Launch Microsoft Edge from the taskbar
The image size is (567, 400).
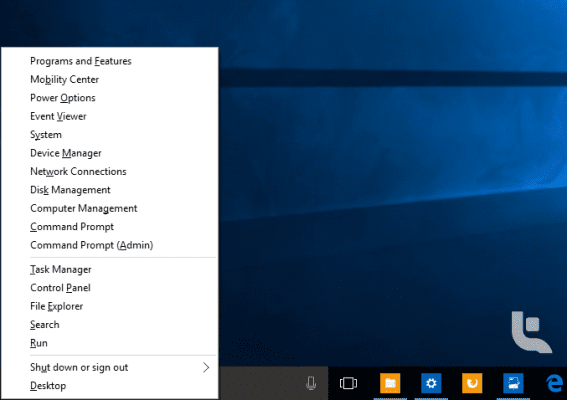[x=554, y=383]
